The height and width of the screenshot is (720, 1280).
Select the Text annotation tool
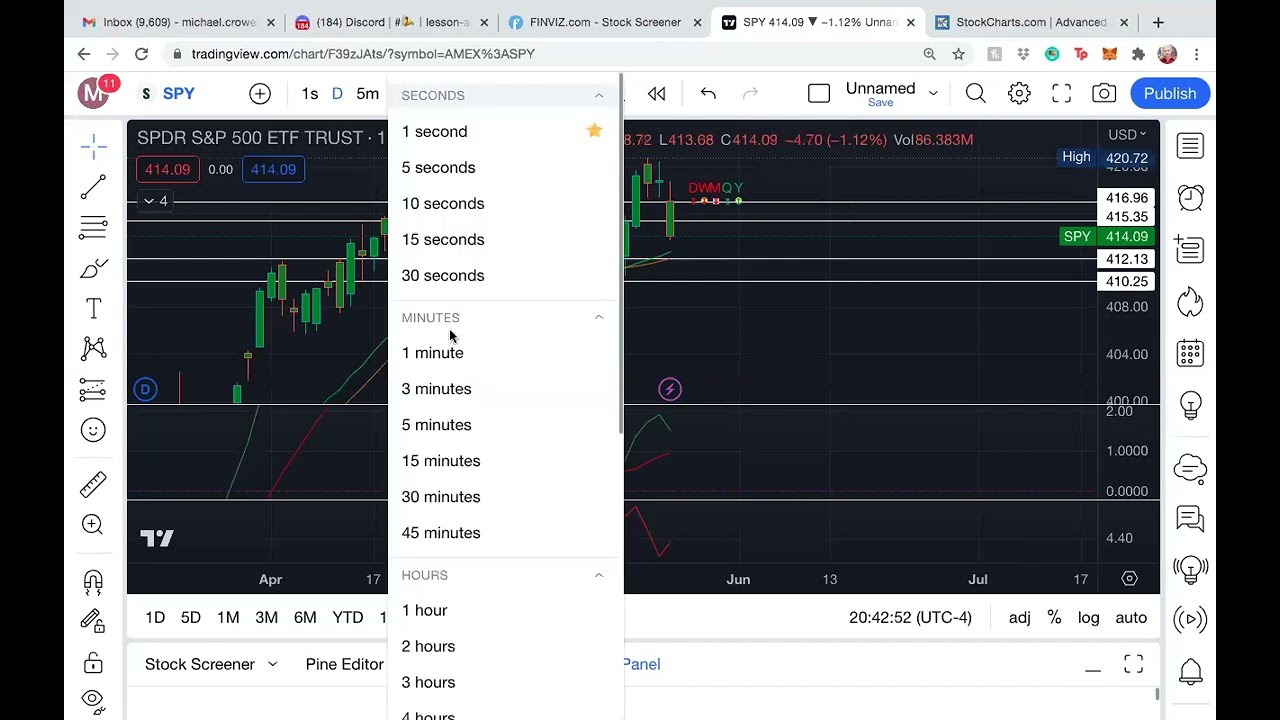click(x=93, y=309)
